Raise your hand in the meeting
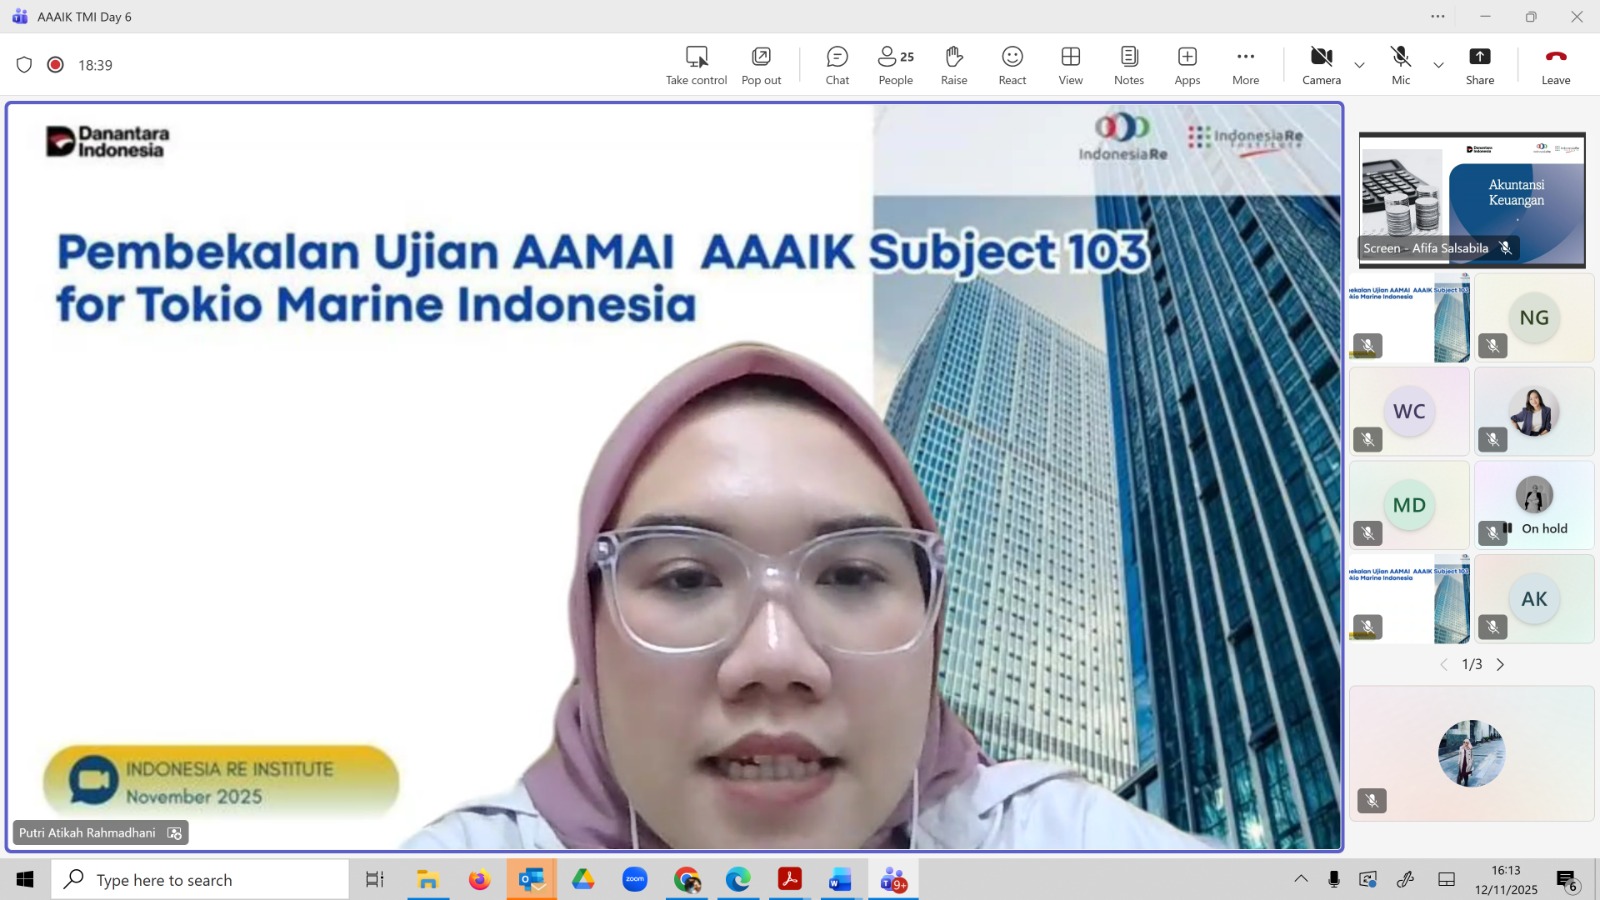The image size is (1600, 900). [953, 65]
